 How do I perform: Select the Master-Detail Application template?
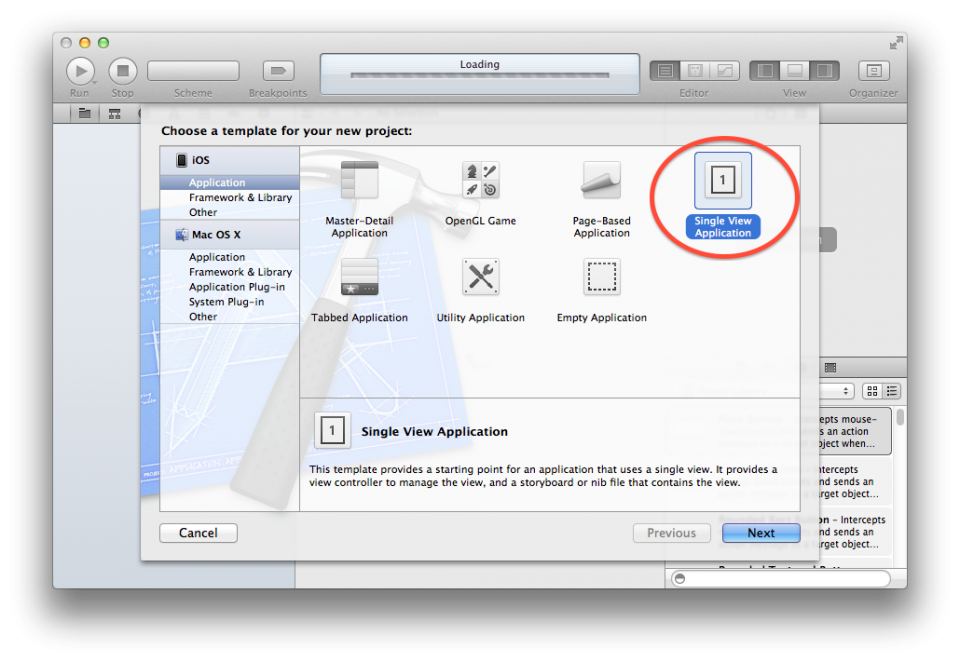359,181
